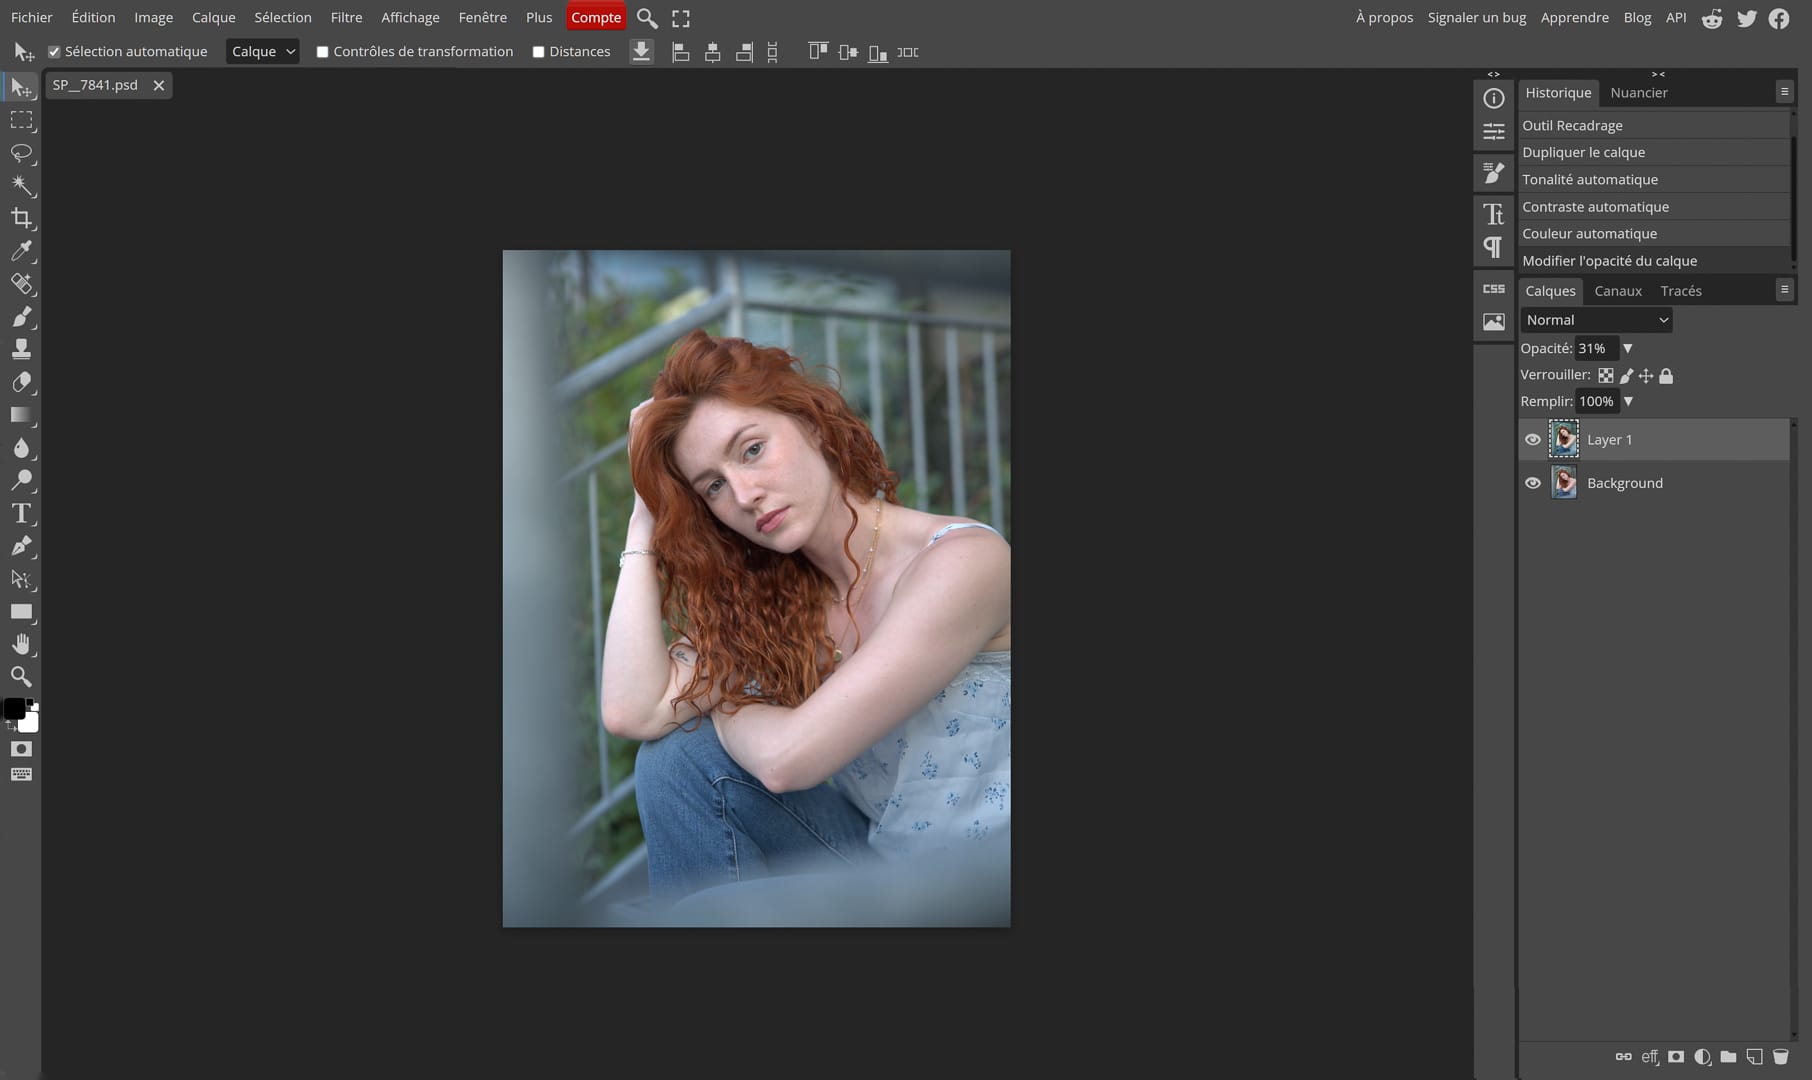This screenshot has height=1080, width=1812.
Task: Create a new layer from panel bottom
Action: pos(1752,1056)
